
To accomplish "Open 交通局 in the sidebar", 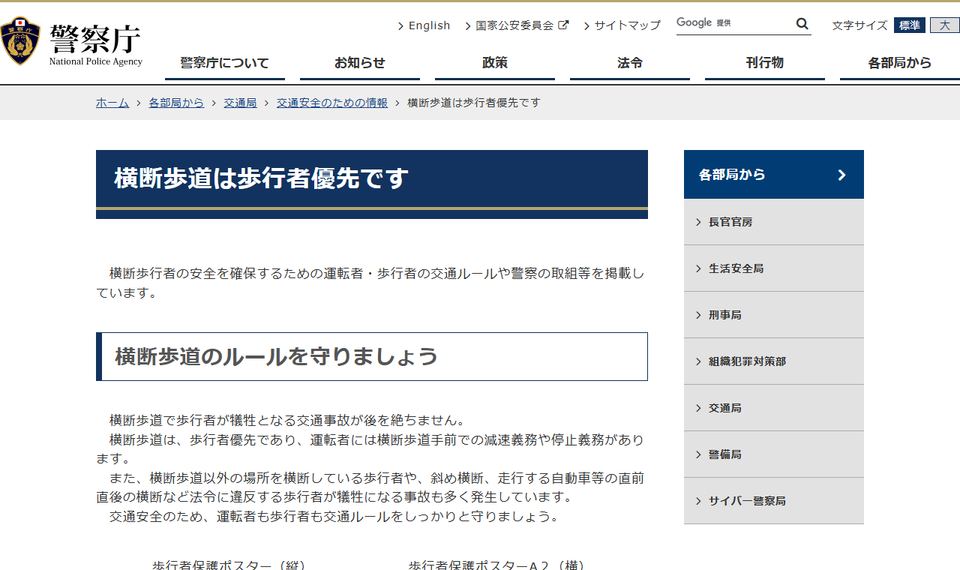I will pyautogui.click(x=774, y=408).
